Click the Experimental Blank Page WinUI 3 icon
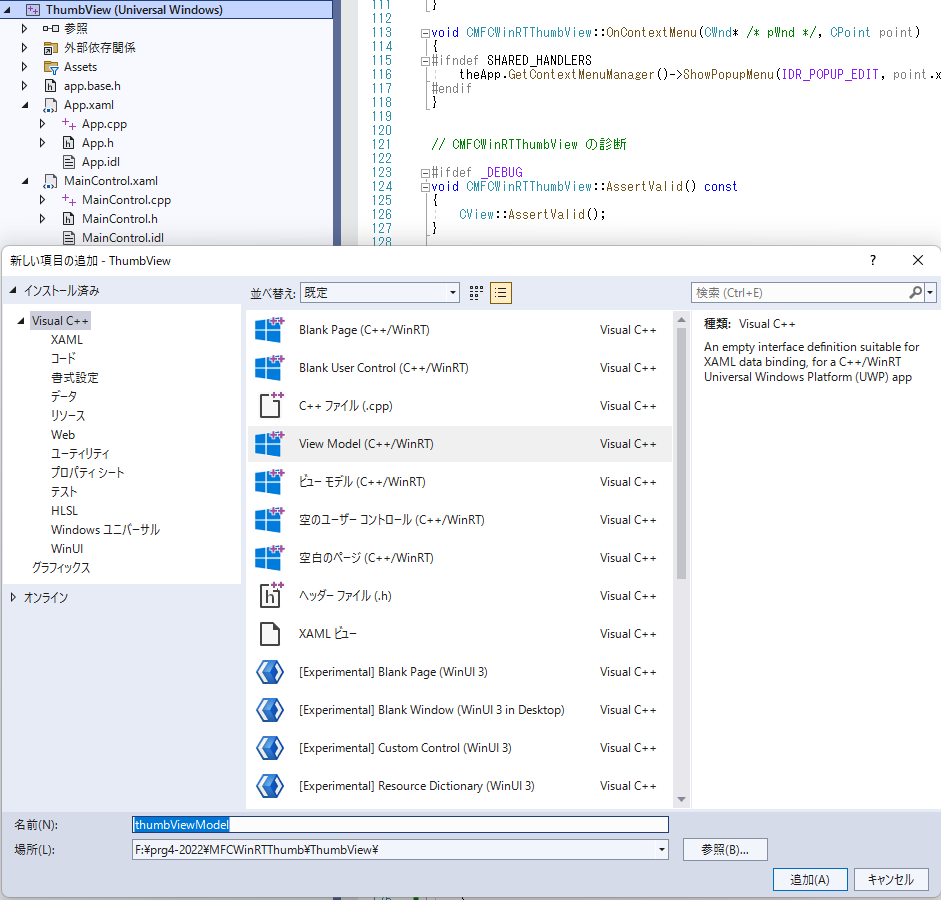Screen dimensions: 941x900 point(270,671)
